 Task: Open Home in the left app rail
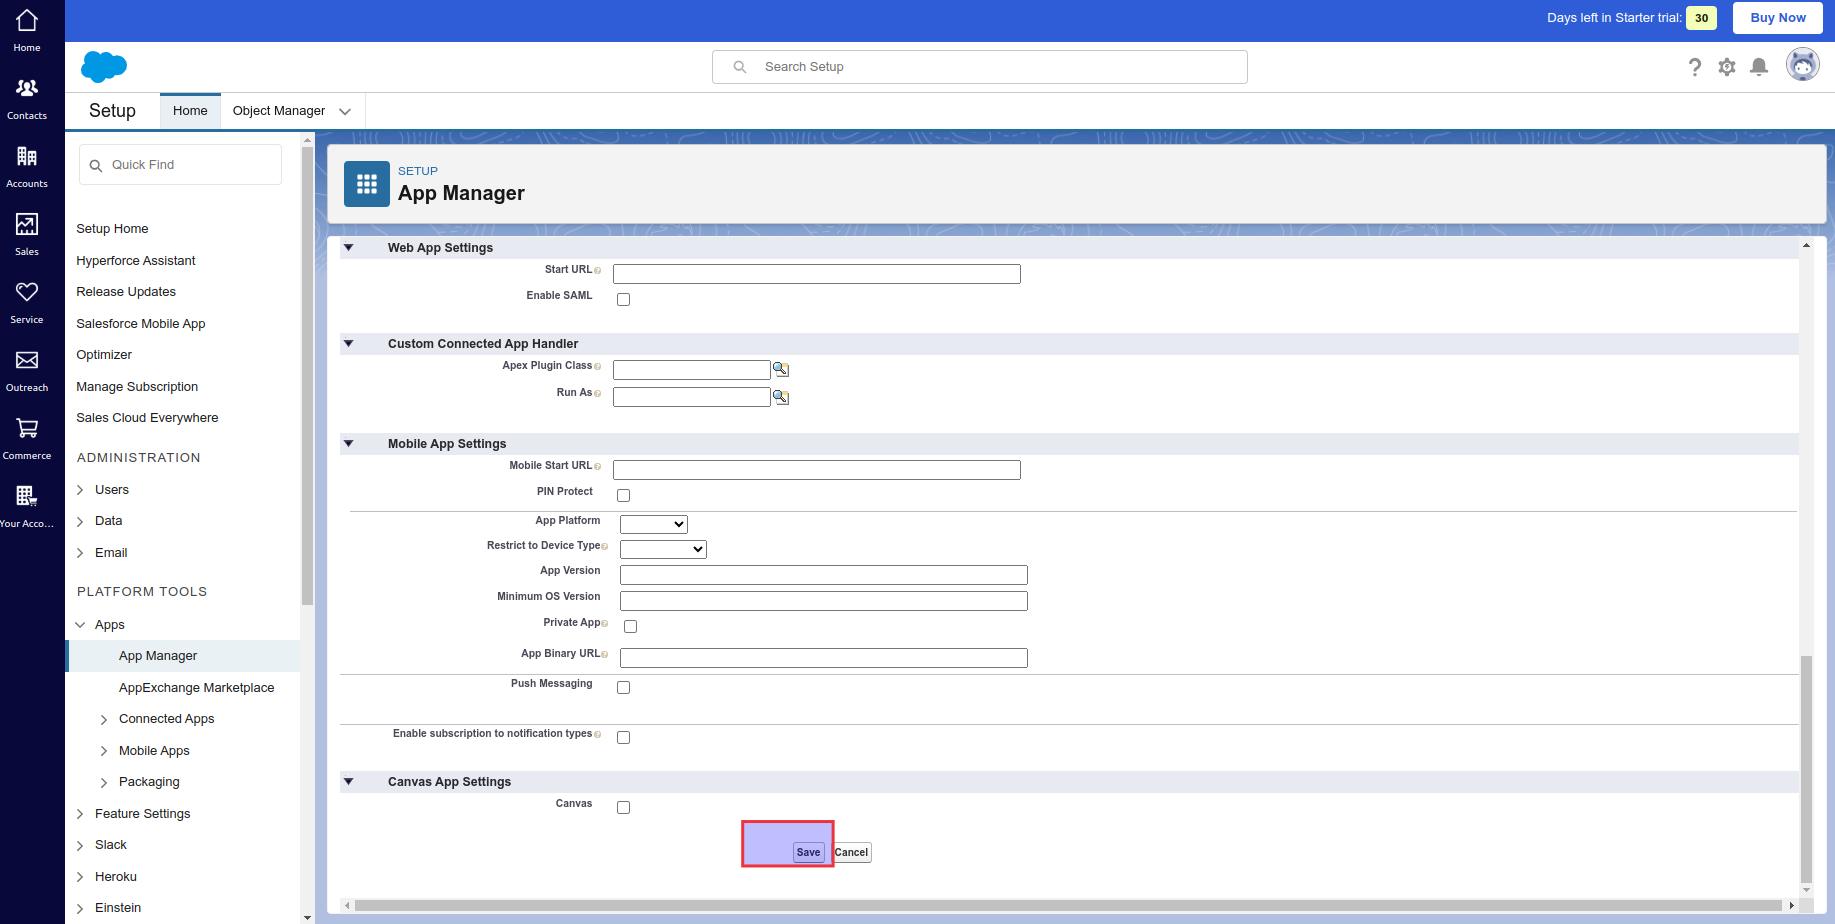coord(27,30)
